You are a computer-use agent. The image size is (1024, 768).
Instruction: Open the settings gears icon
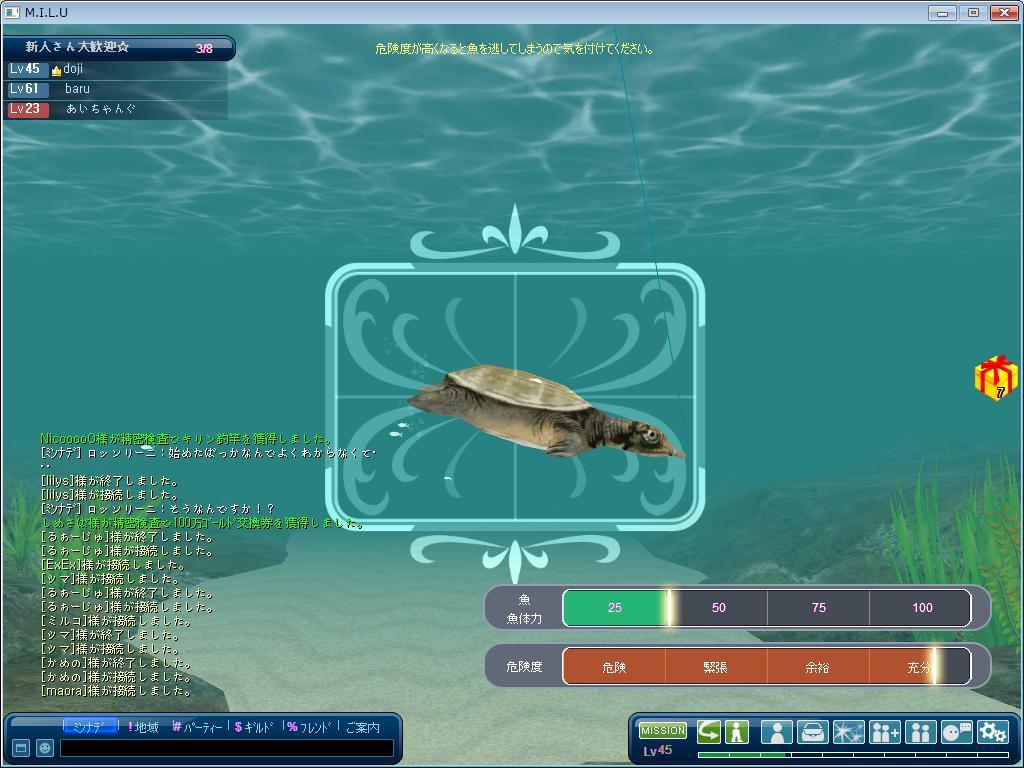993,732
